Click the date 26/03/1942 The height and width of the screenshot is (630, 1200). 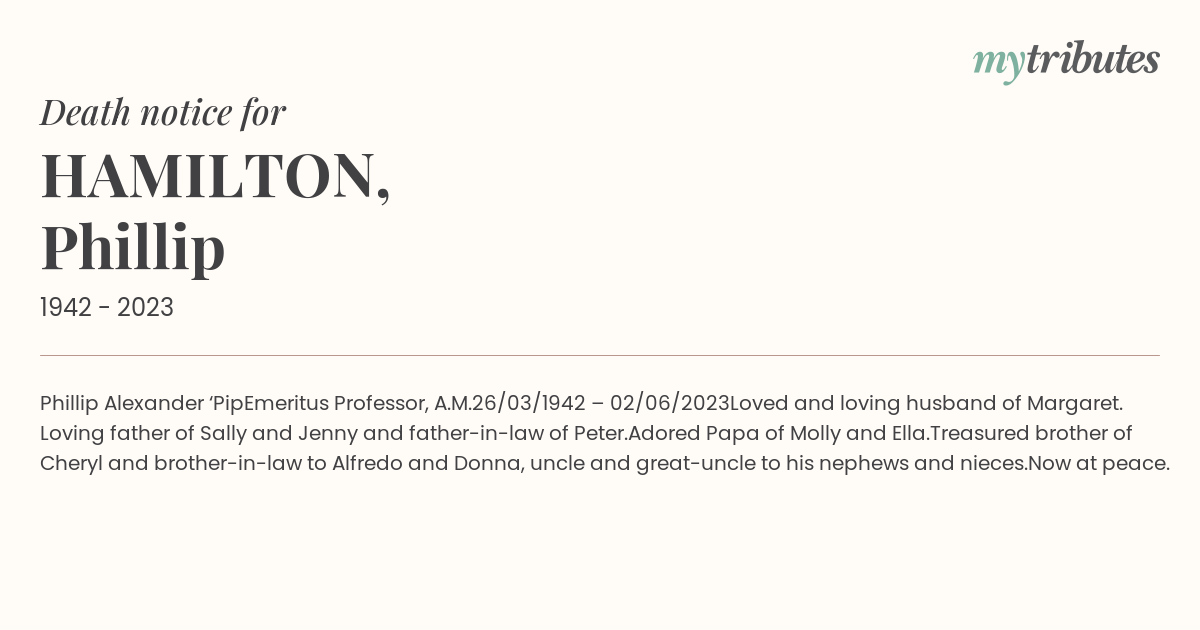528,404
